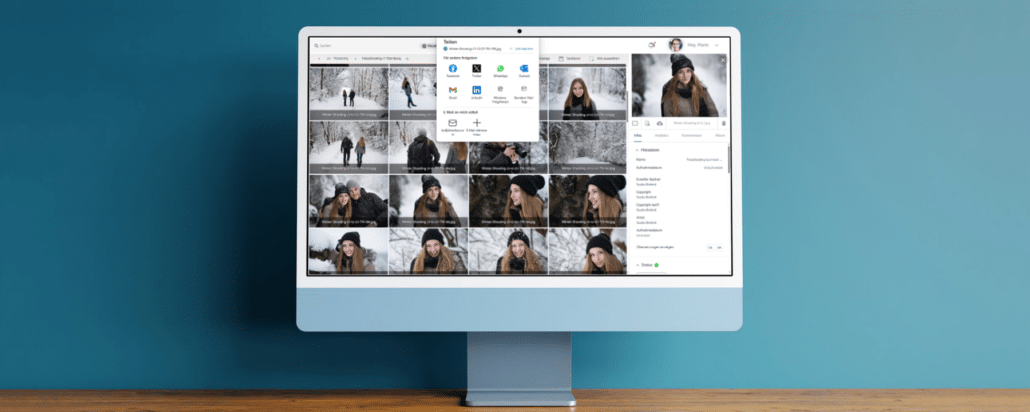Screen dimensions: 1030x412
Task: Select EN translation toggle button
Action: (x=719, y=248)
